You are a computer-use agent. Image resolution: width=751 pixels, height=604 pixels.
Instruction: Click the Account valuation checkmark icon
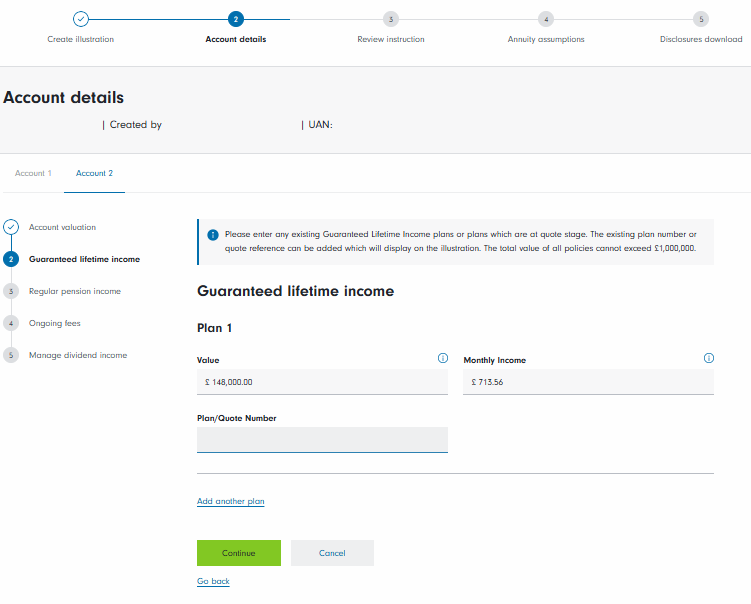(x=11, y=227)
